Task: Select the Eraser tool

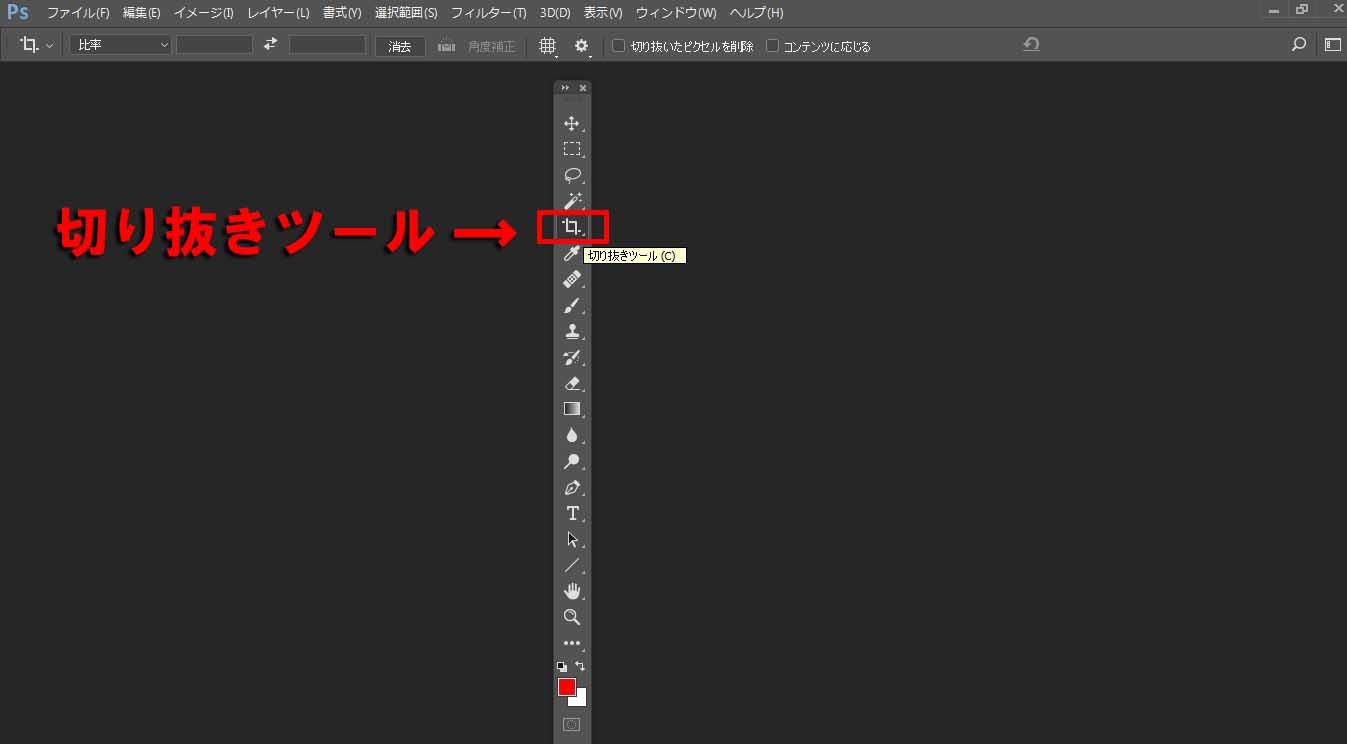Action: (572, 383)
